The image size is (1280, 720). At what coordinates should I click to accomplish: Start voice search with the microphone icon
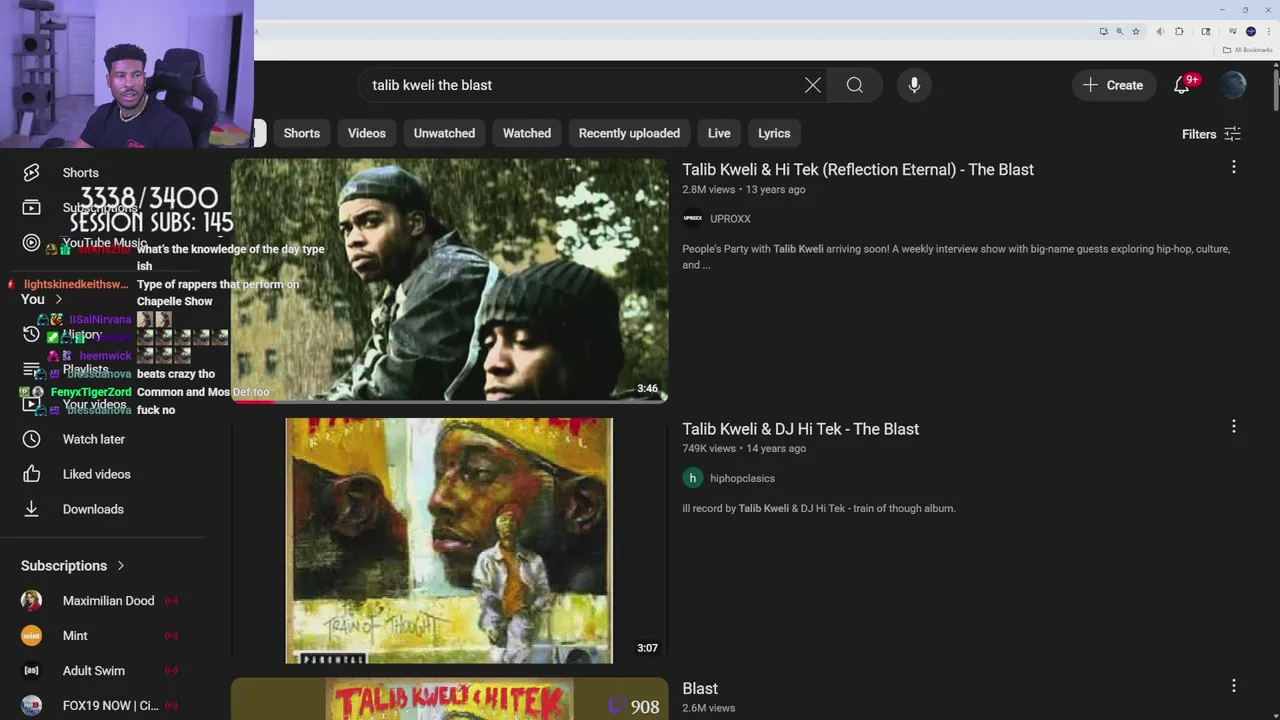tap(914, 85)
